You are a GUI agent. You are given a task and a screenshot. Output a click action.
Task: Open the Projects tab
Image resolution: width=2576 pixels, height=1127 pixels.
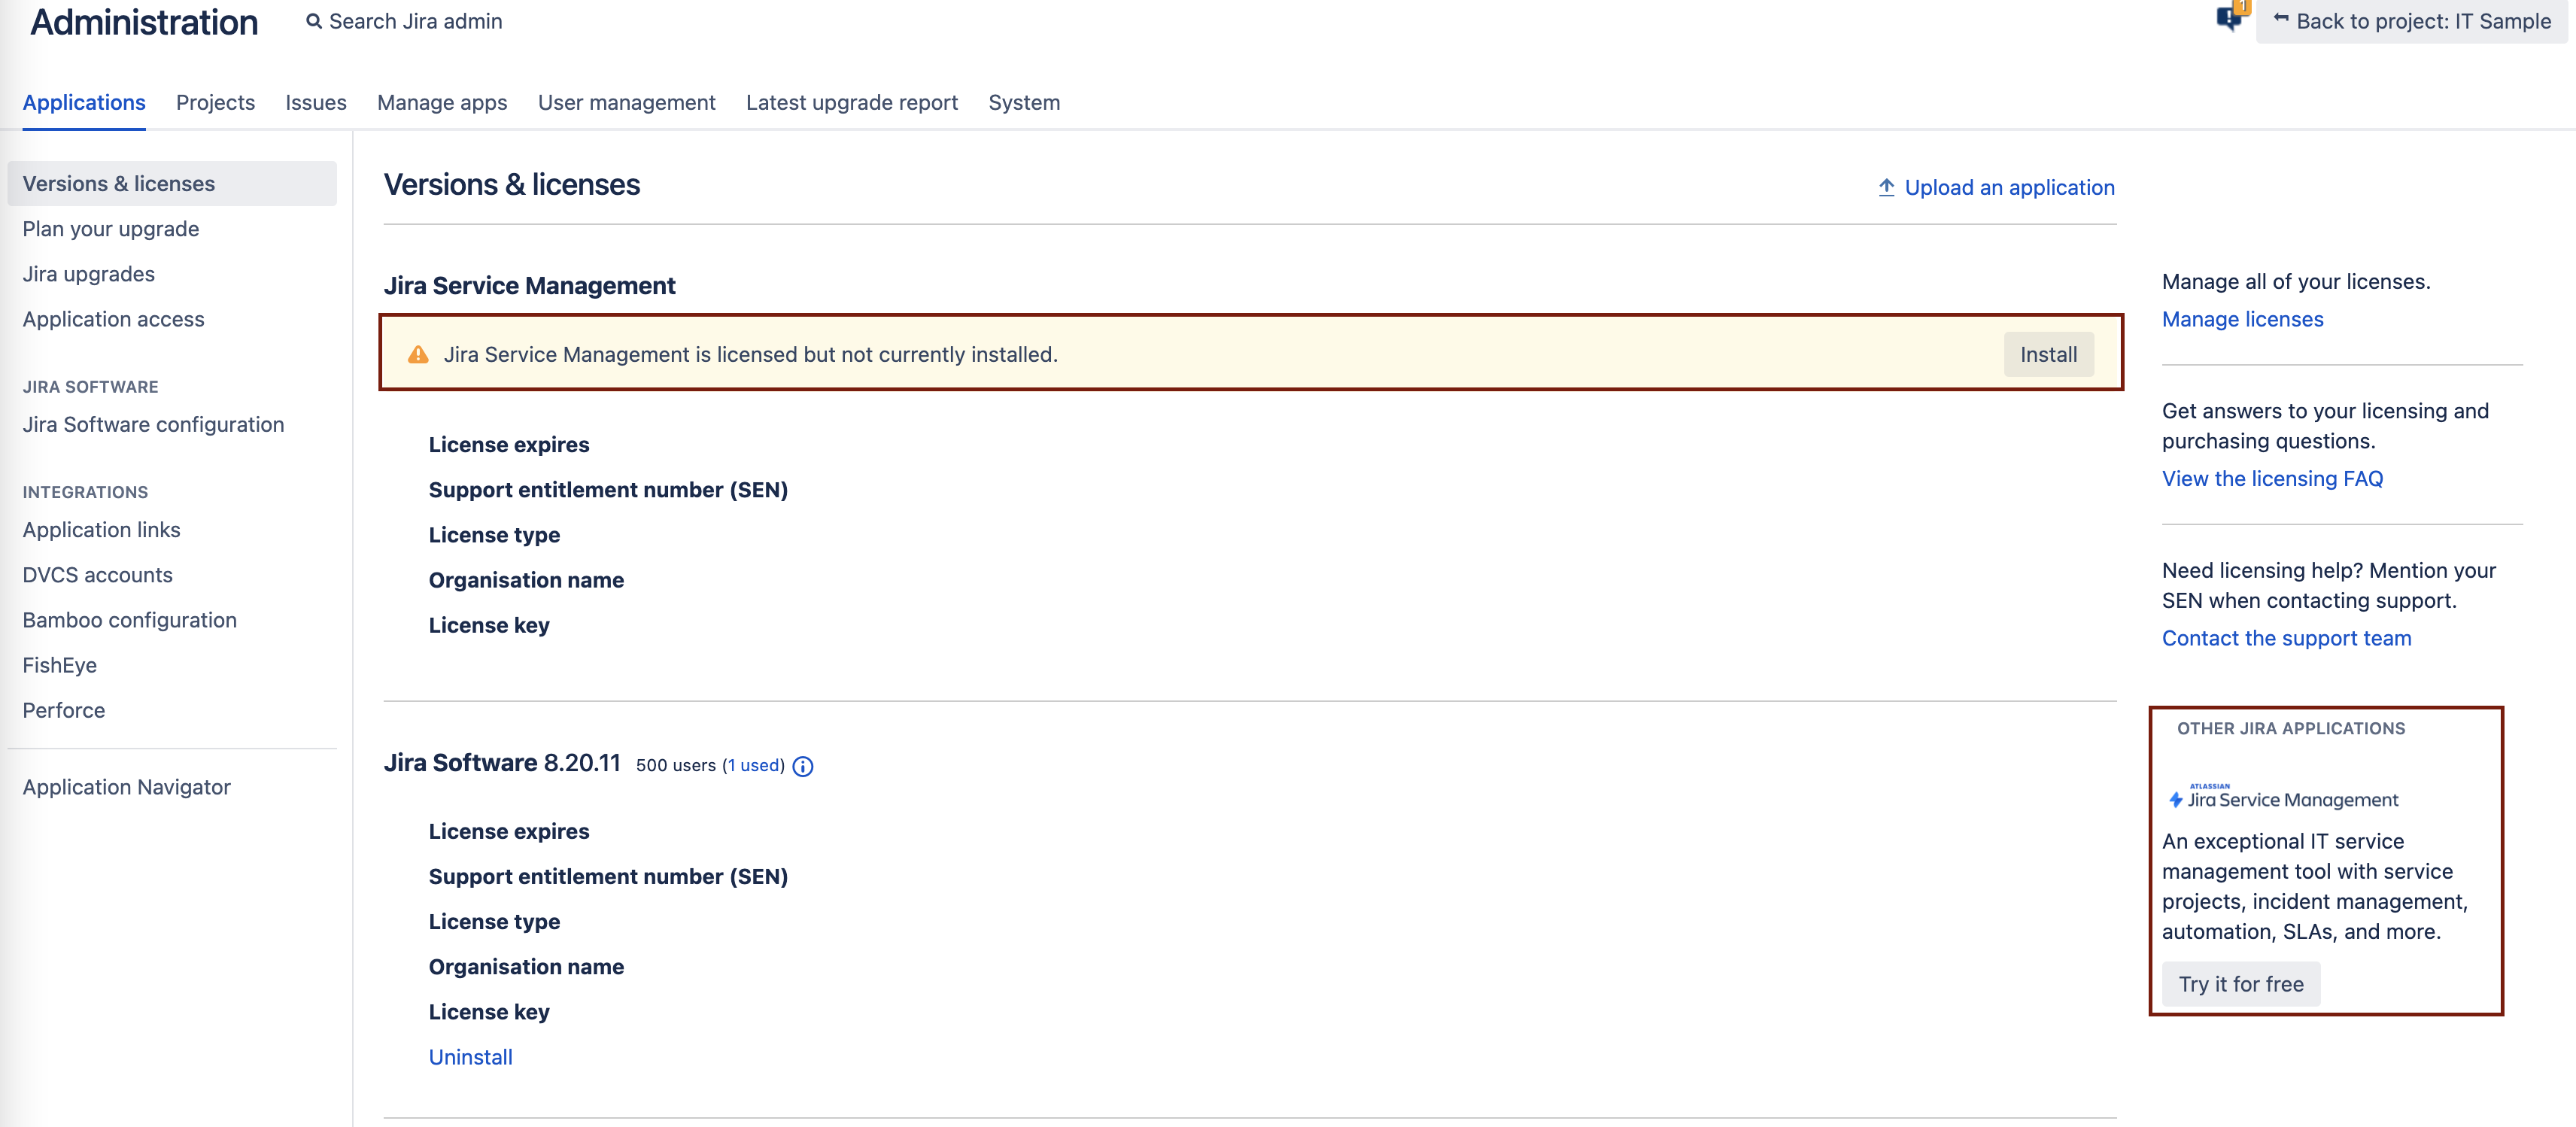(x=215, y=102)
